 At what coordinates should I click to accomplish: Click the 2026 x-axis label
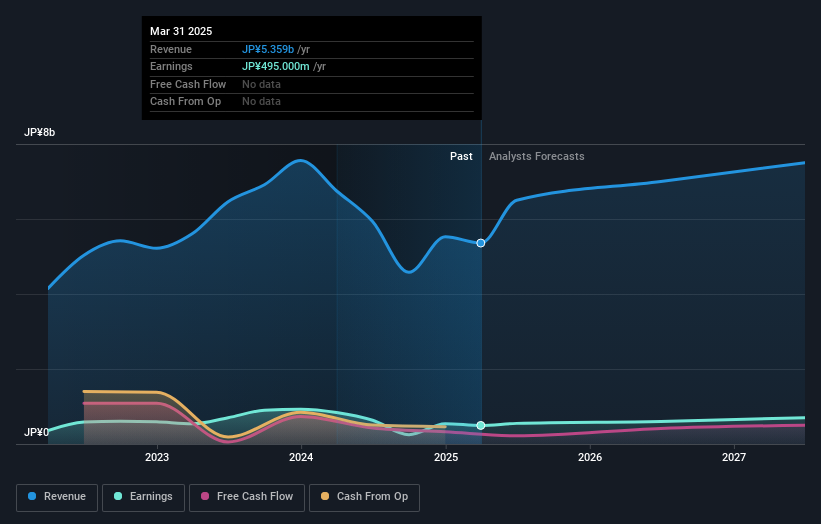[590, 457]
